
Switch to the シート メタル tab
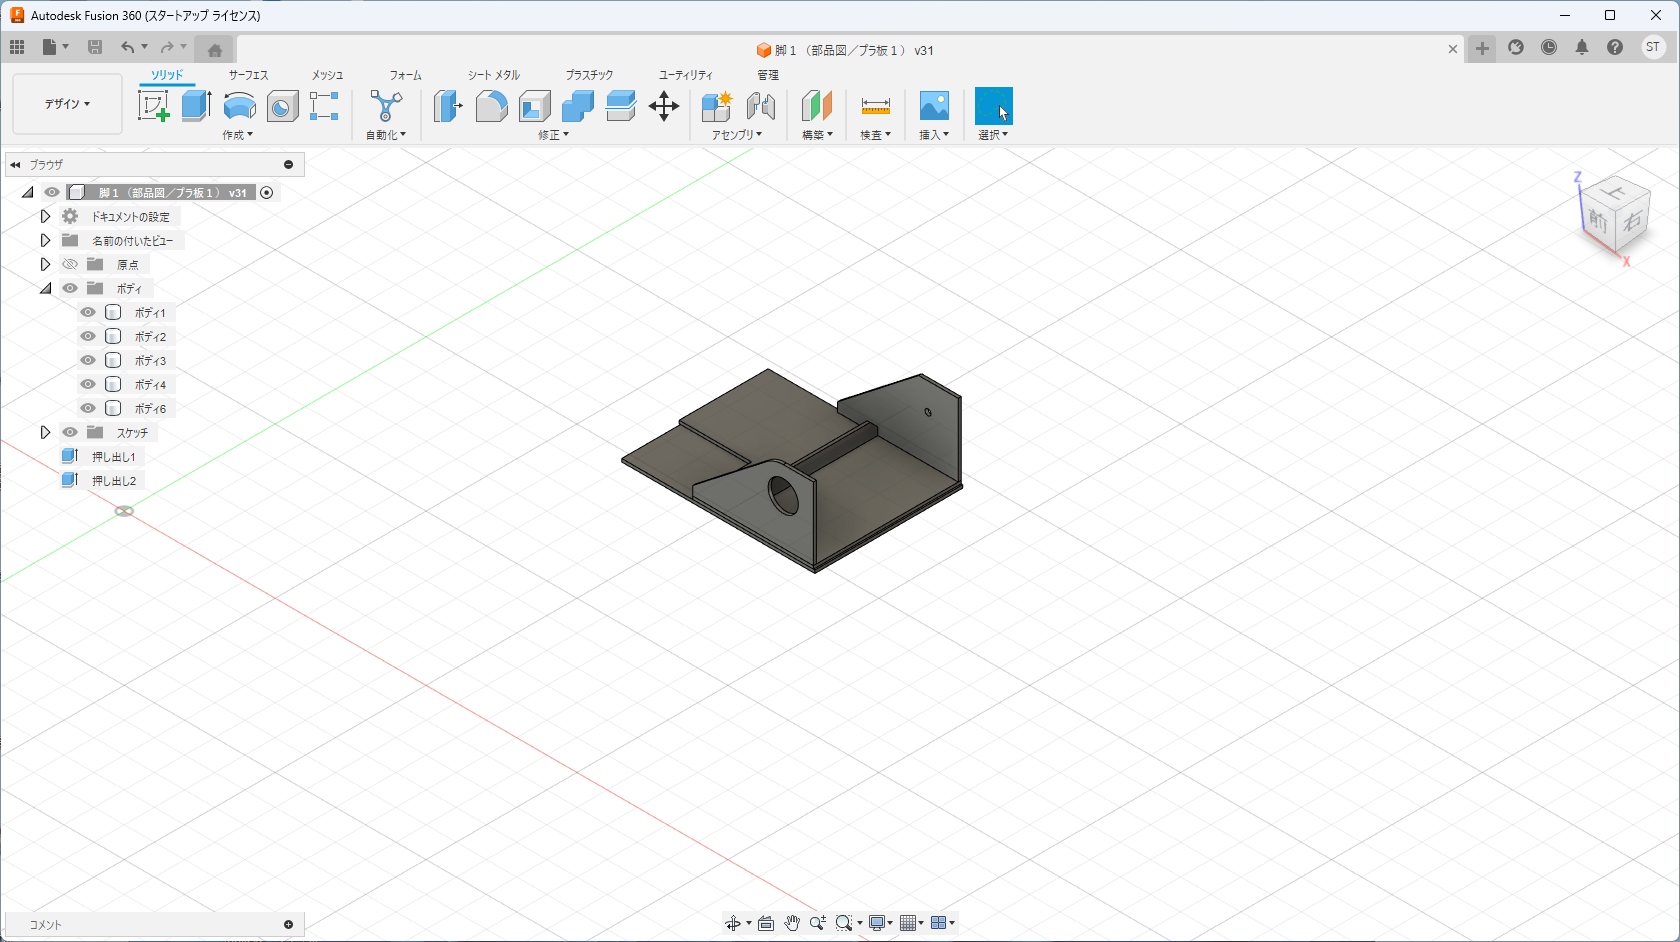click(494, 75)
